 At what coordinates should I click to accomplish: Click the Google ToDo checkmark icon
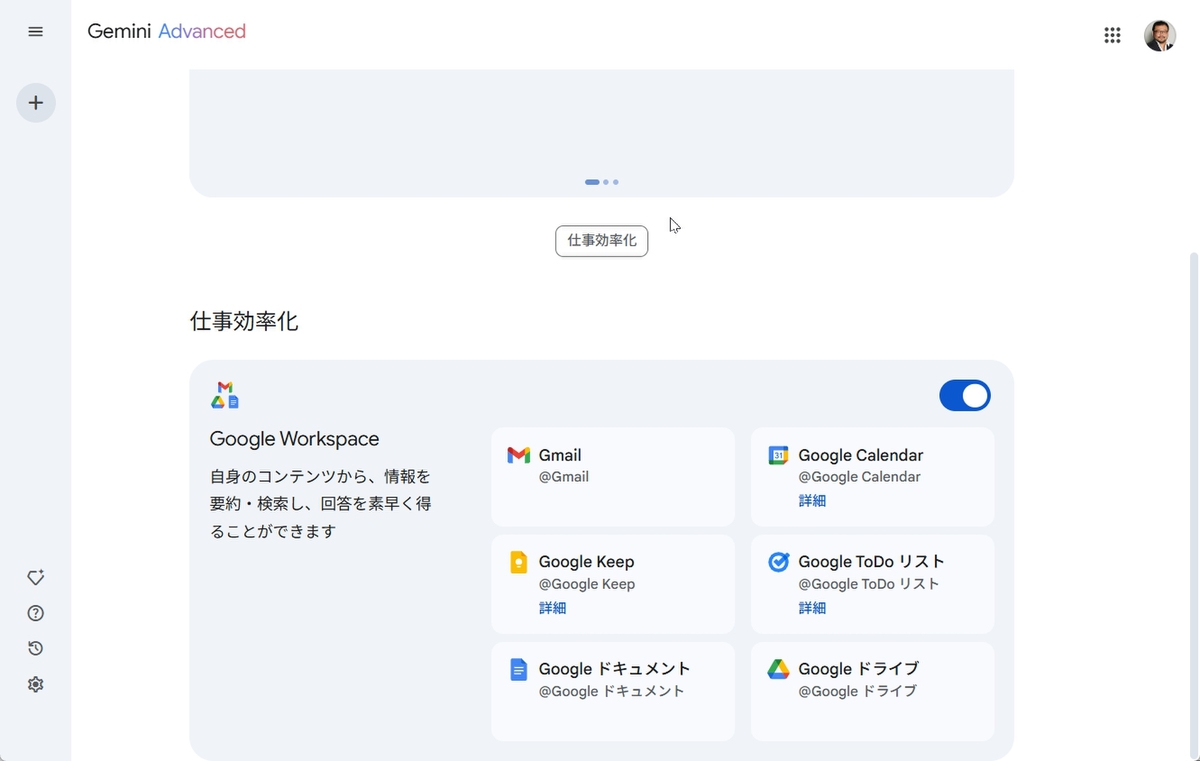[x=778, y=562]
